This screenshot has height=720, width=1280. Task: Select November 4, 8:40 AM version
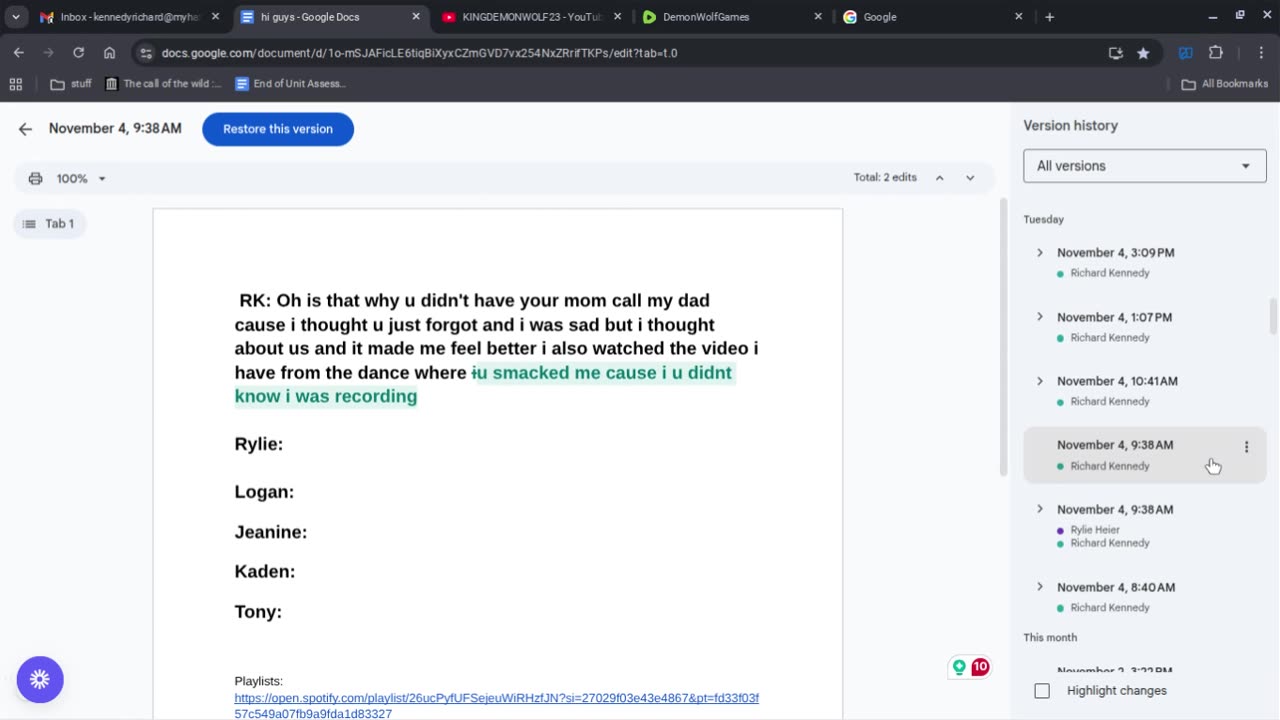[x=1144, y=597]
